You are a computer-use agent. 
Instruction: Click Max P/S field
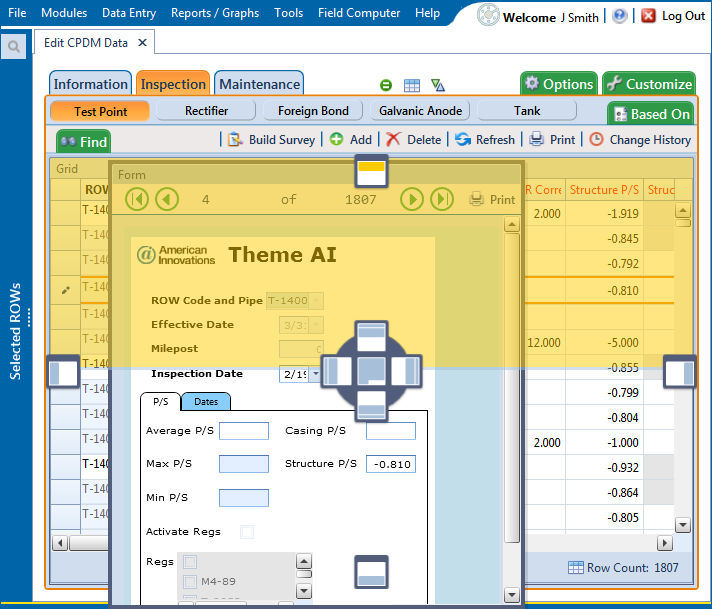244,464
